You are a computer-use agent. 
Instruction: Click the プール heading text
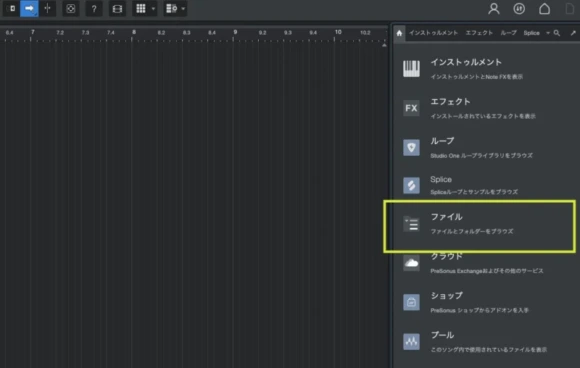click(442, 335)
